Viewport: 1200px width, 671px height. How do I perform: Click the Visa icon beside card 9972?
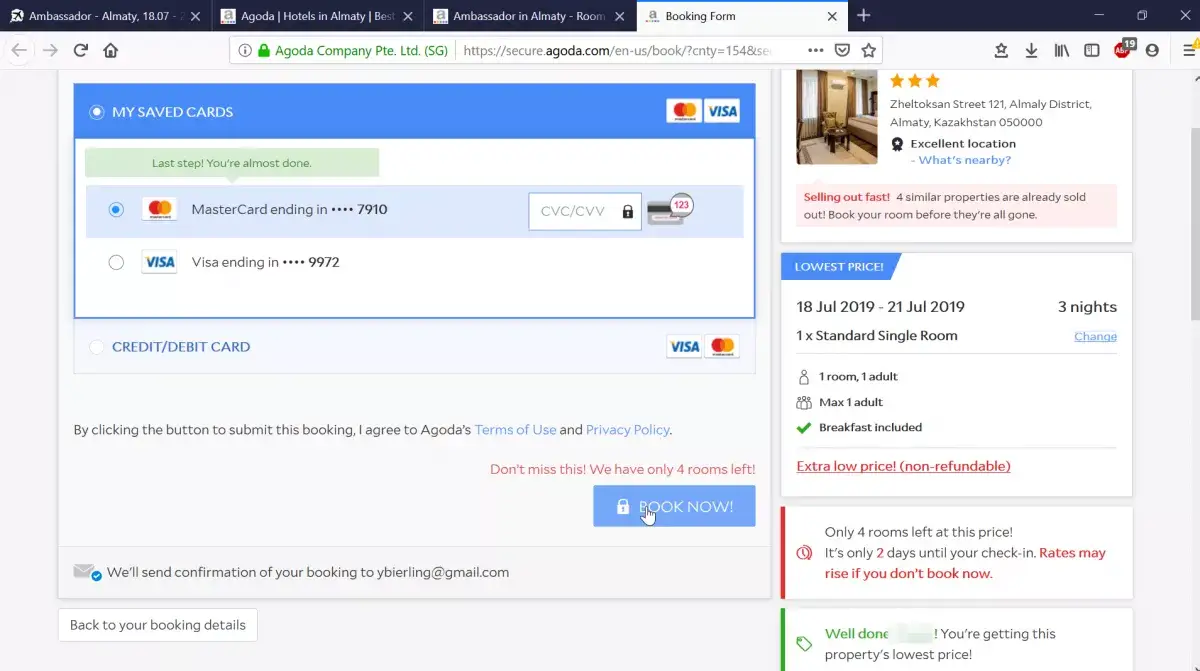pos(159,262)
